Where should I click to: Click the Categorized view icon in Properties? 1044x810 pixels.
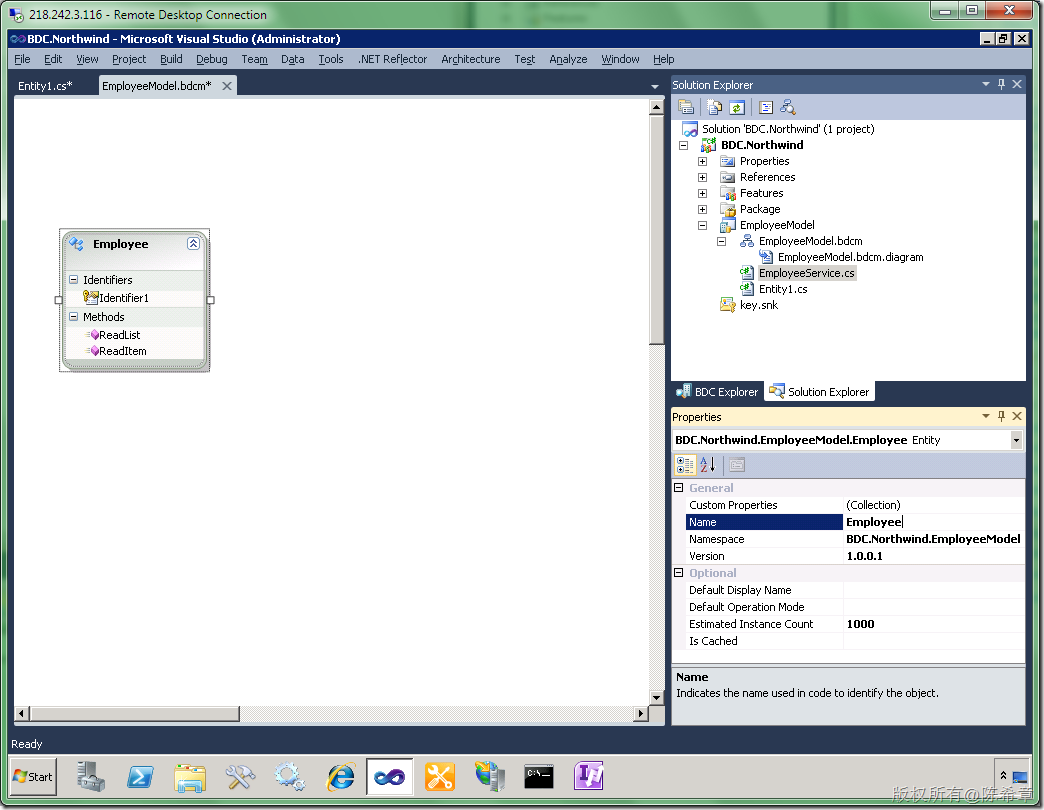(685, 465)
